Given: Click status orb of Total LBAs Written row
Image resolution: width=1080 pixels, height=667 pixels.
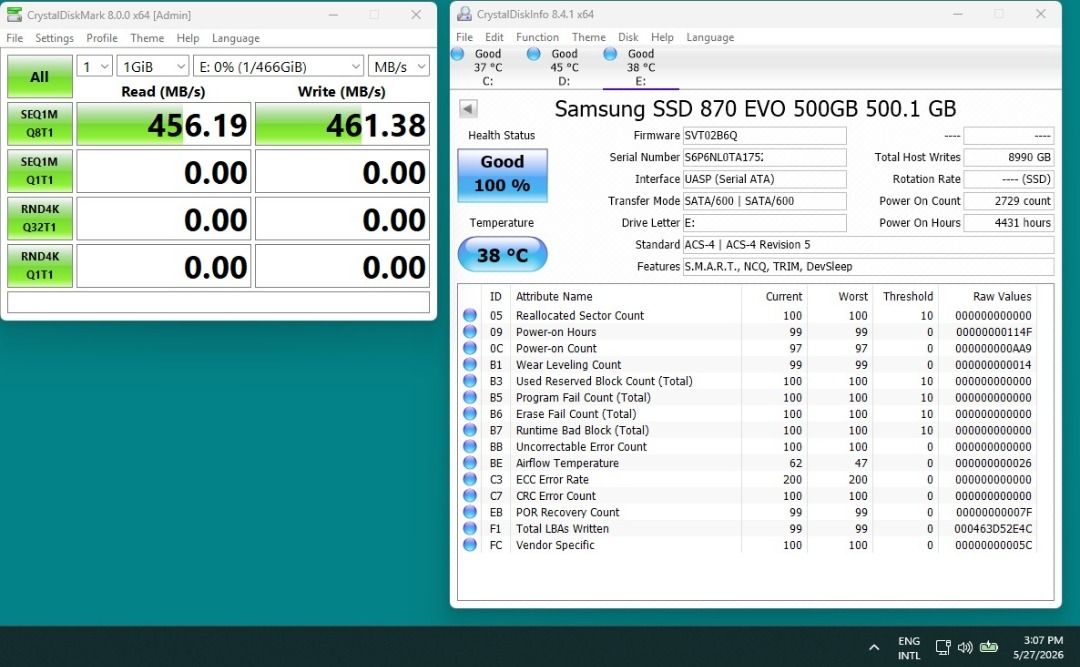Looking at the screenshot, I should tap(470, 529).
